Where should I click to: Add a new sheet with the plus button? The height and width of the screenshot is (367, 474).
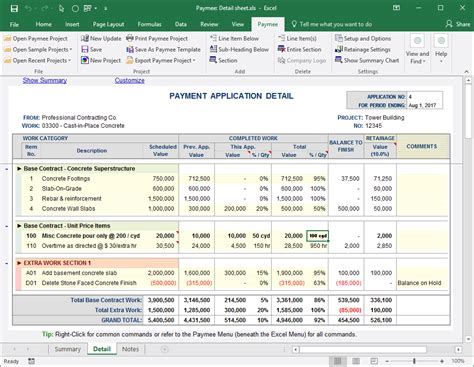[x=164, y=349]
